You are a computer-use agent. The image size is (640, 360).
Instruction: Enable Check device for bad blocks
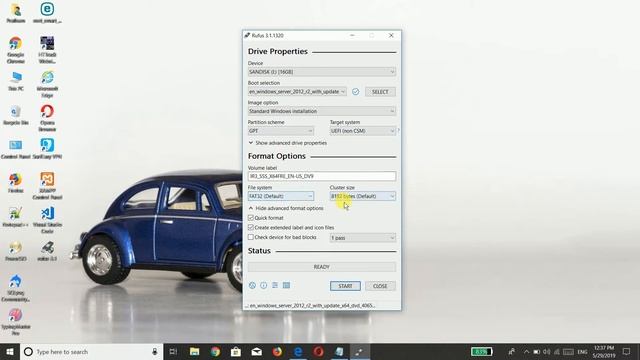click(x=251, y=237)
